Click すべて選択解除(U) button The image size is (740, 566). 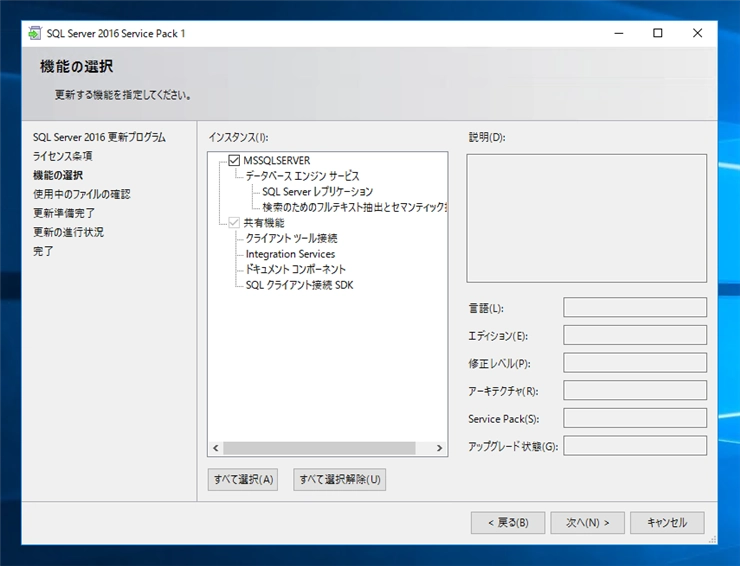340,480
